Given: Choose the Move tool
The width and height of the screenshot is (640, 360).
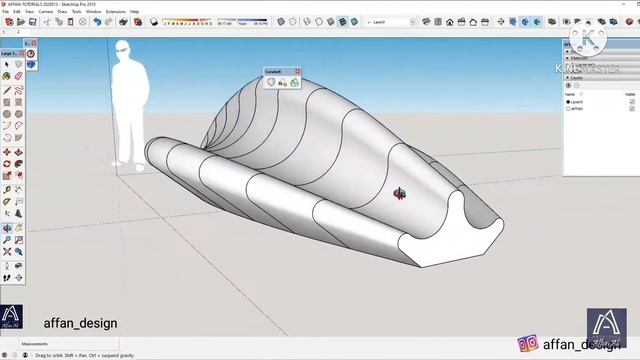Looking at the screenshot, I should coord(7,152).
